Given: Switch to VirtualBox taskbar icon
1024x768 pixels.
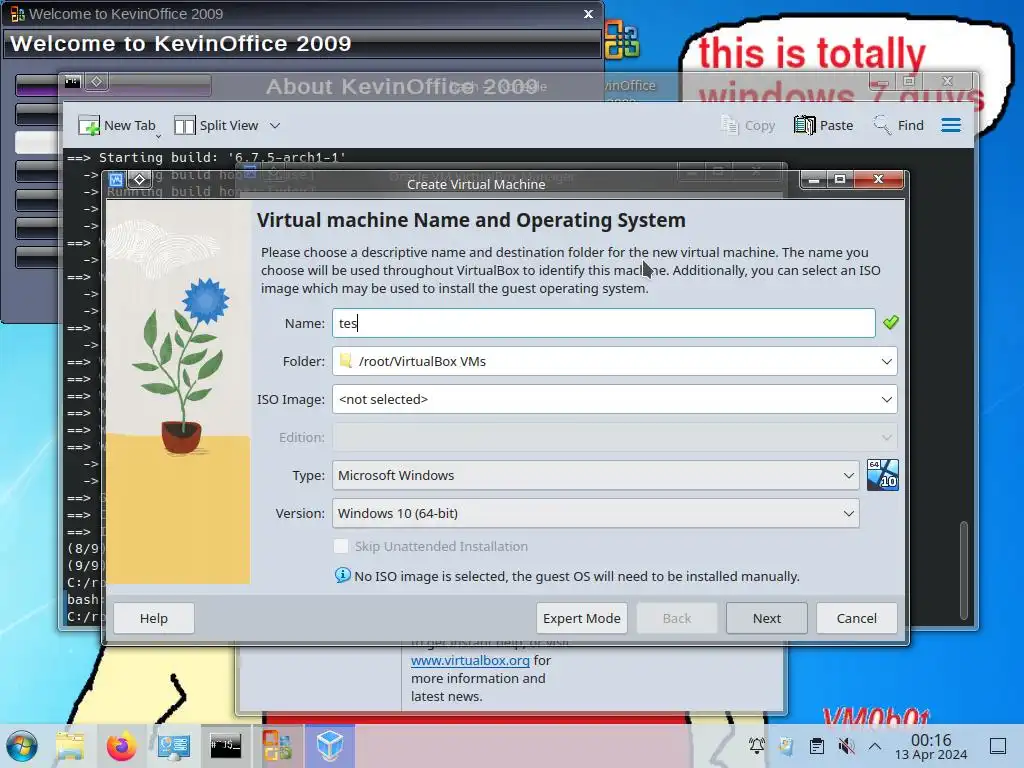Looking at the screenshot, I should [x=330, y=745].
